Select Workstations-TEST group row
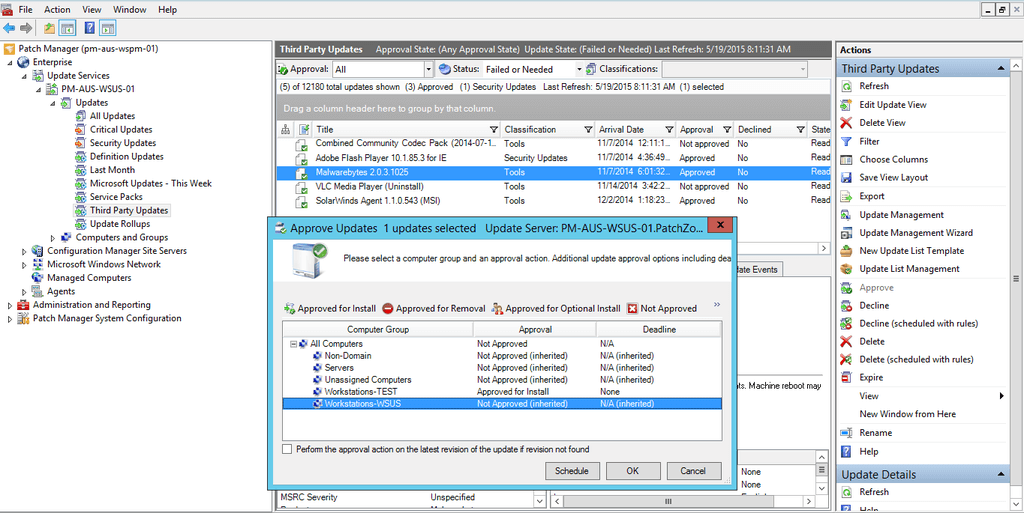 502,392
